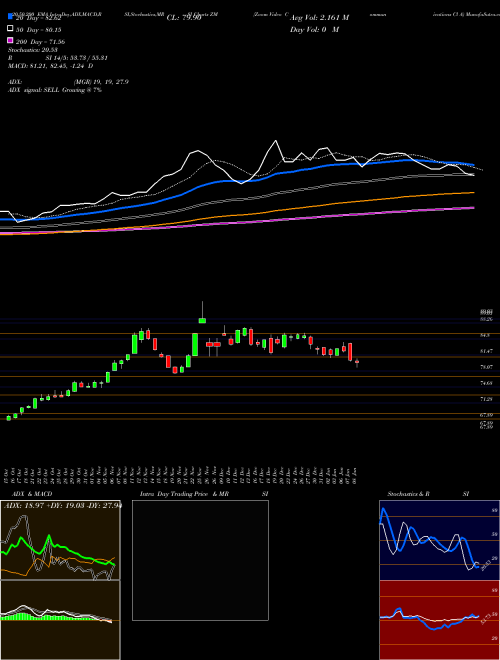
Task: Click the 74.68 price axis label
Action: (486, 383)
